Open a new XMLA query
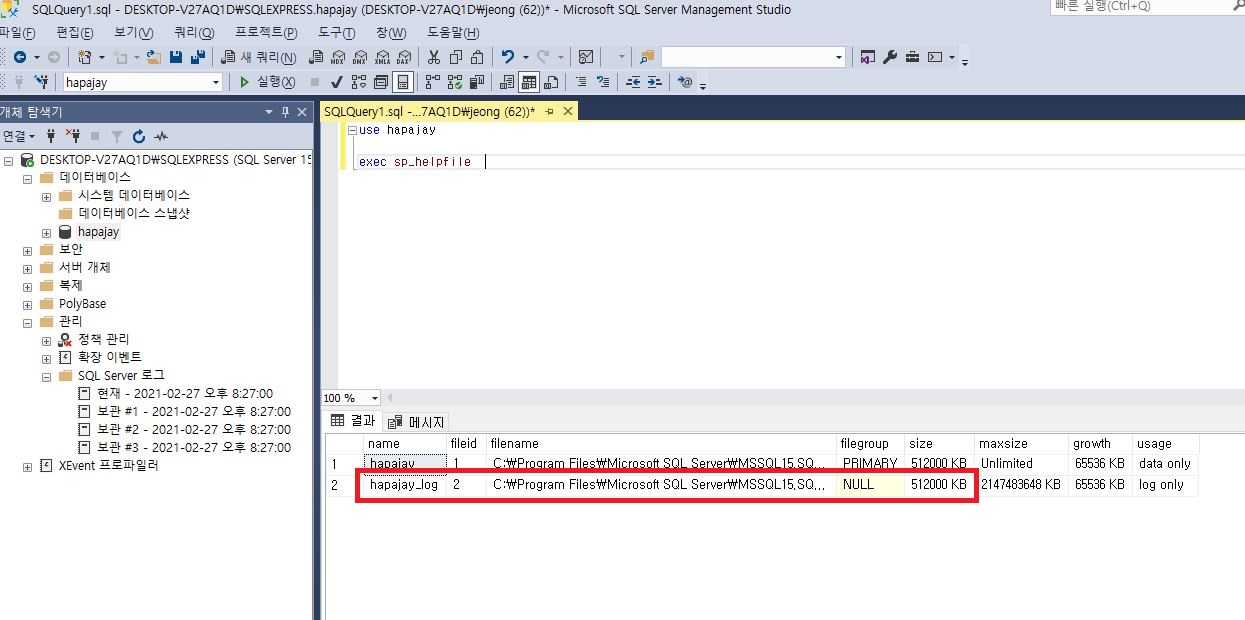Image resolution: width=1245 pixels, height=620 pixels. point(383,57)
